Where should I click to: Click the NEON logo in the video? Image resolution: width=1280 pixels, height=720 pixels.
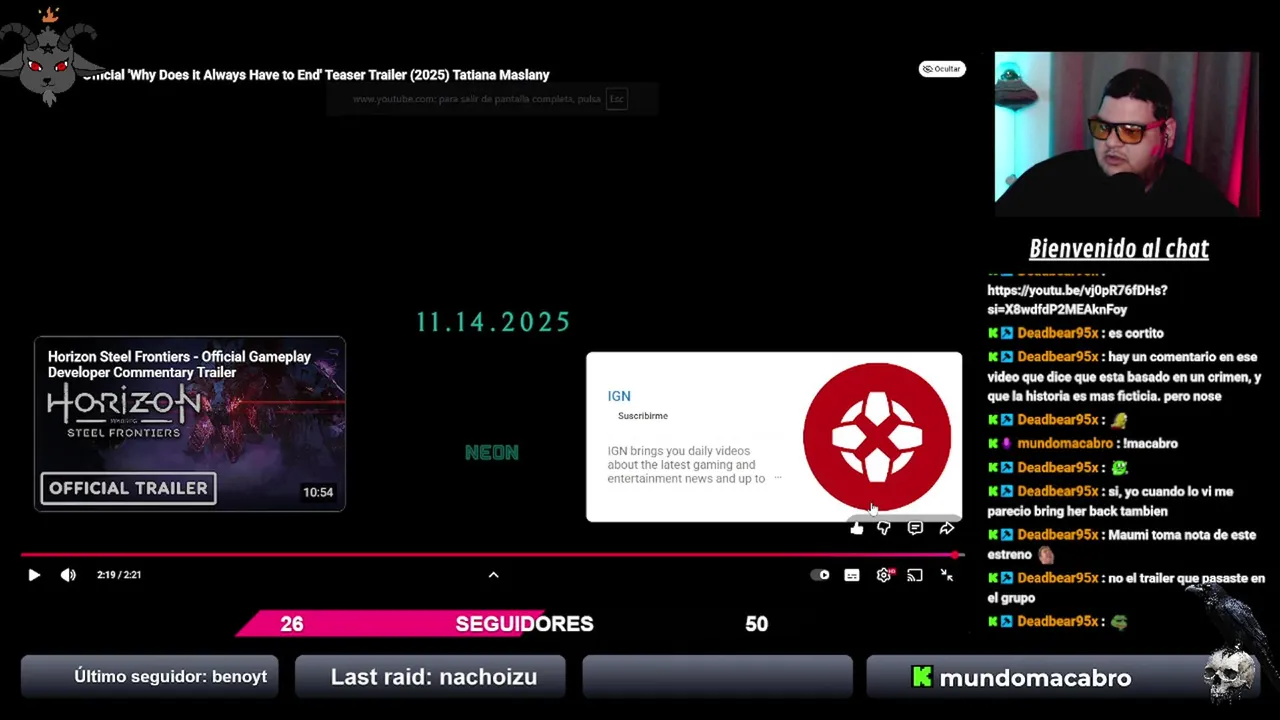click(x=492, y=453)
